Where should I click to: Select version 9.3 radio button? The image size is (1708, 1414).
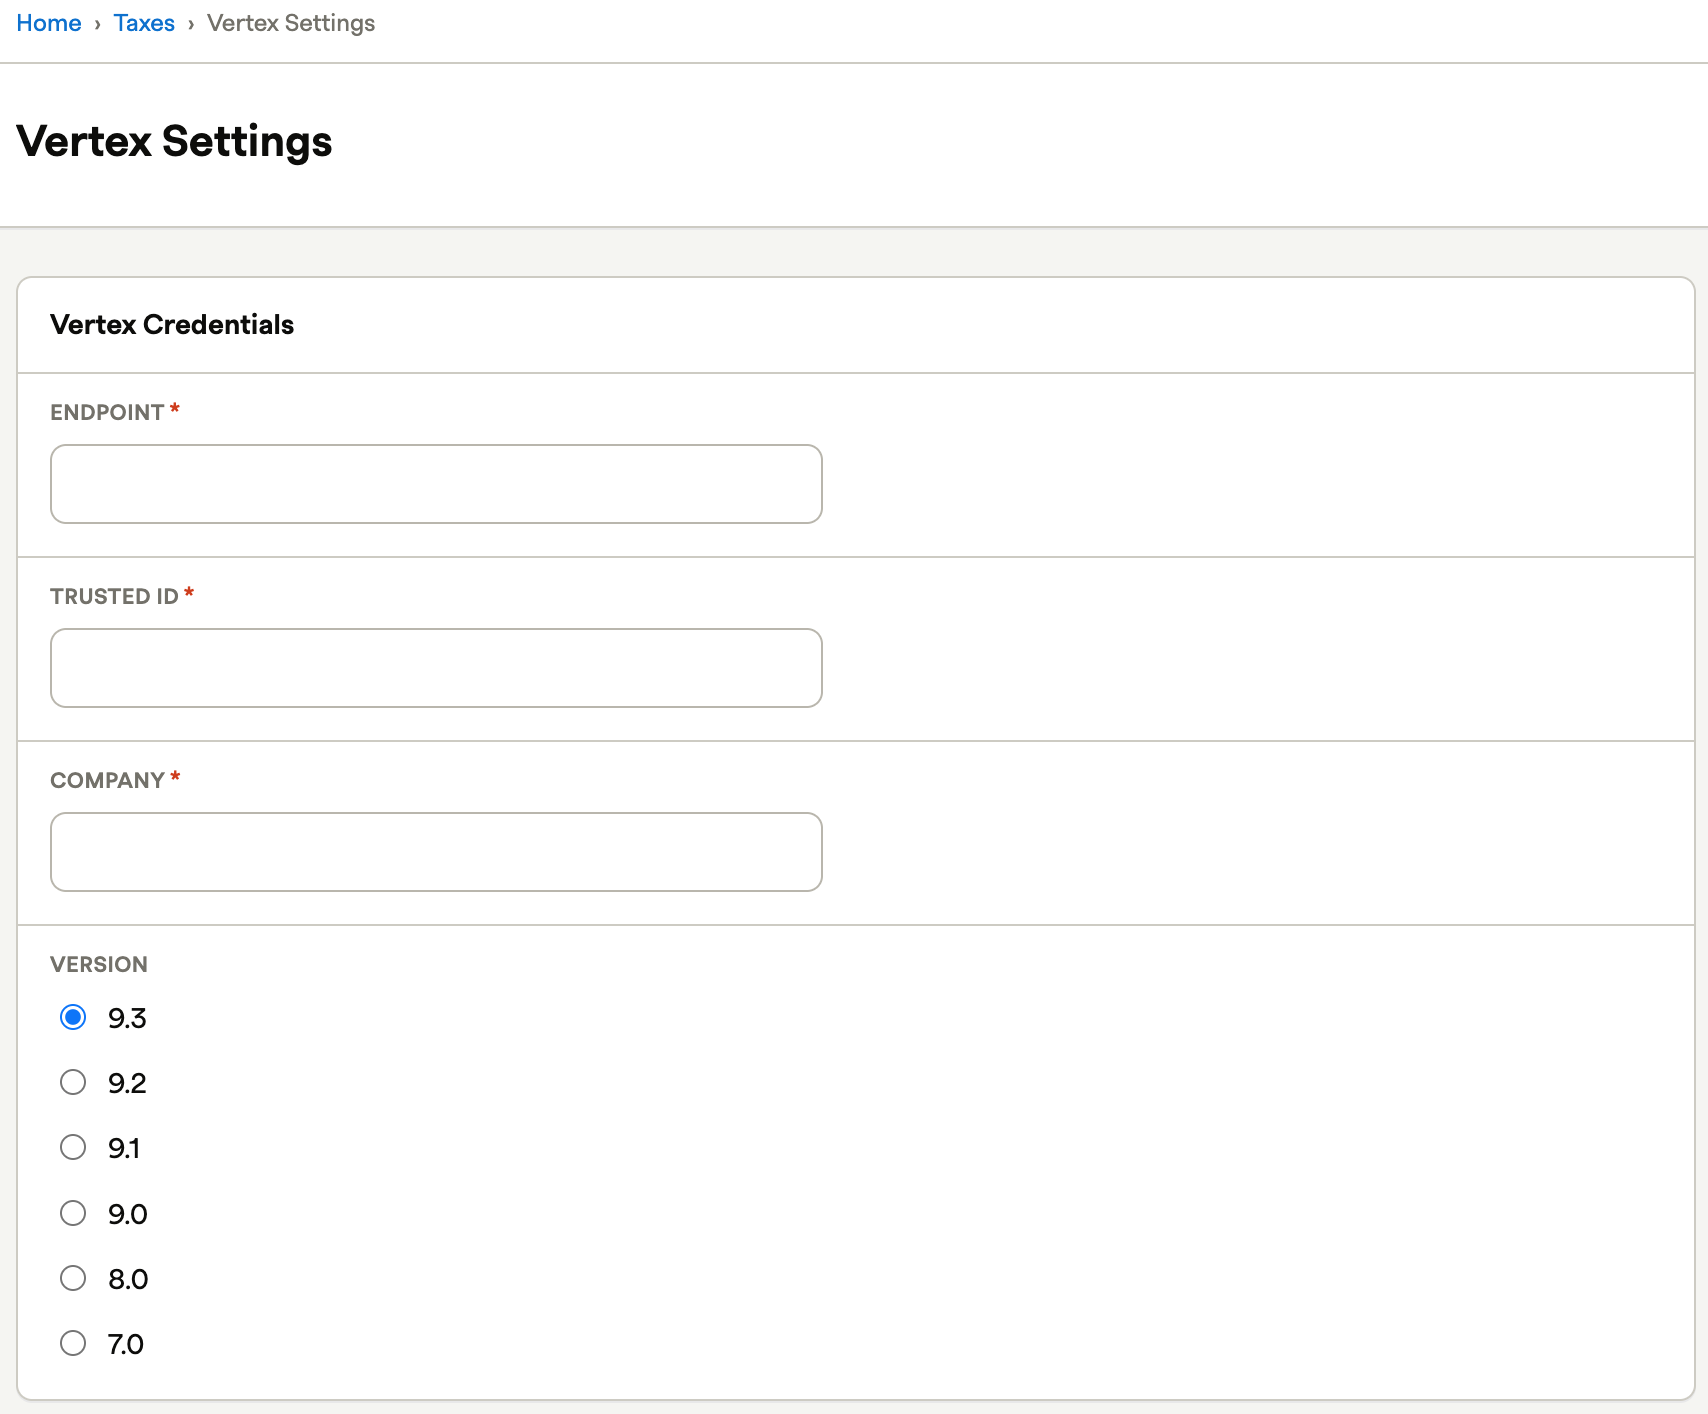coord(73,1017)
